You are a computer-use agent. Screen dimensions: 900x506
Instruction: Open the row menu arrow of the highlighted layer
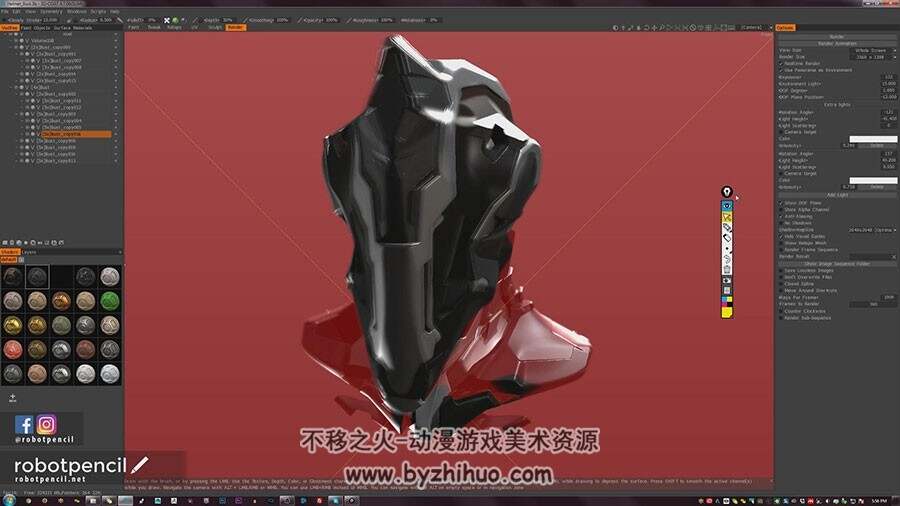point(115,134)
